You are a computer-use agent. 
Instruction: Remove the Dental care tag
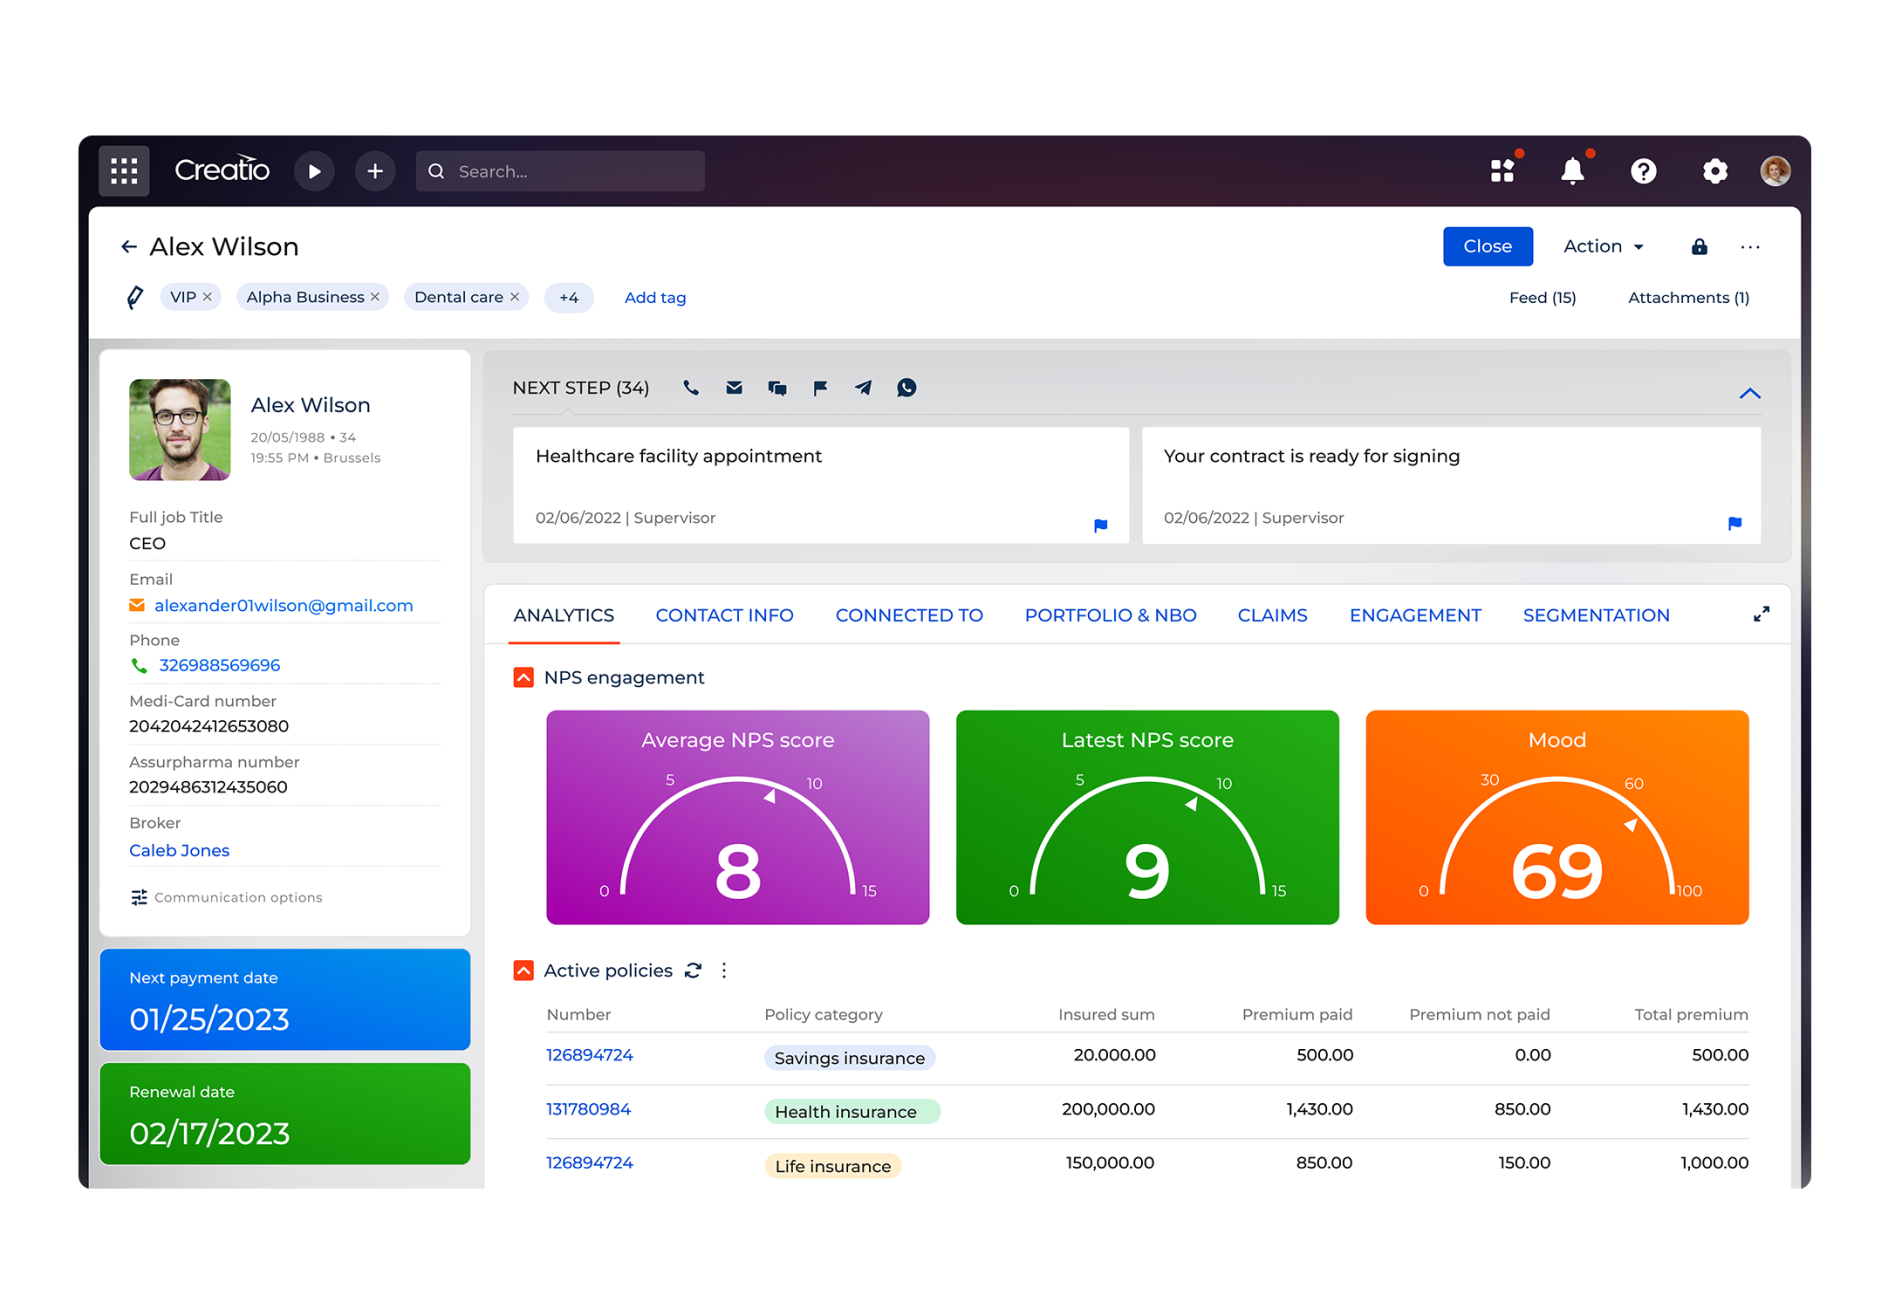(x=514, y=296)
